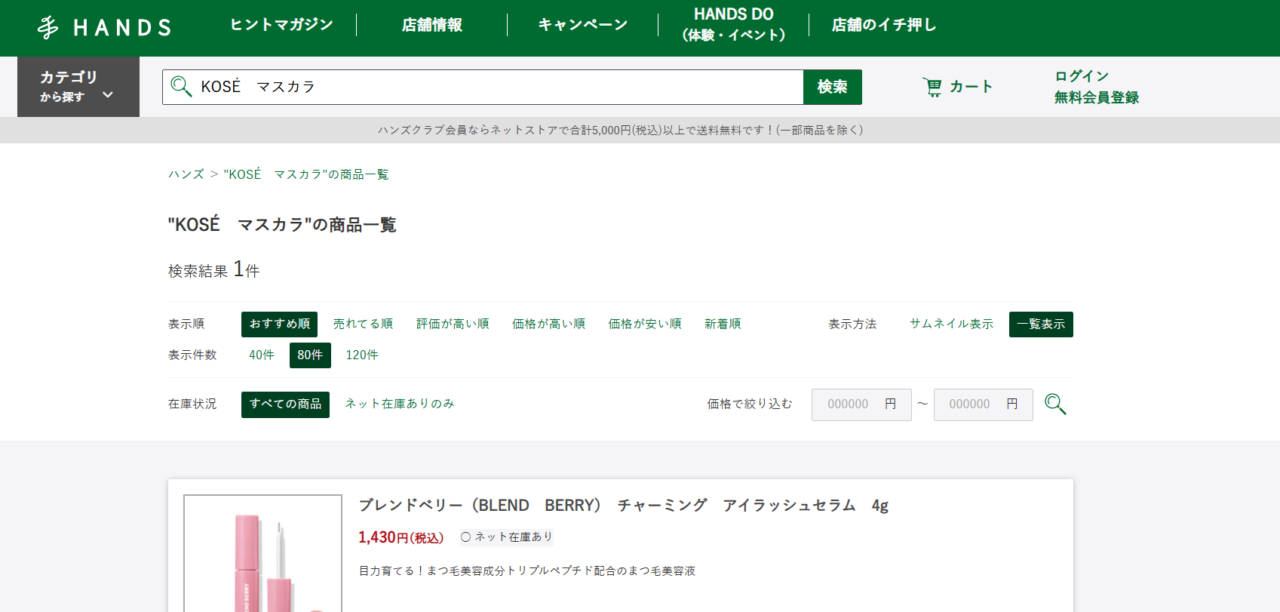Click the HANDS logo

(x=104, y=28)
